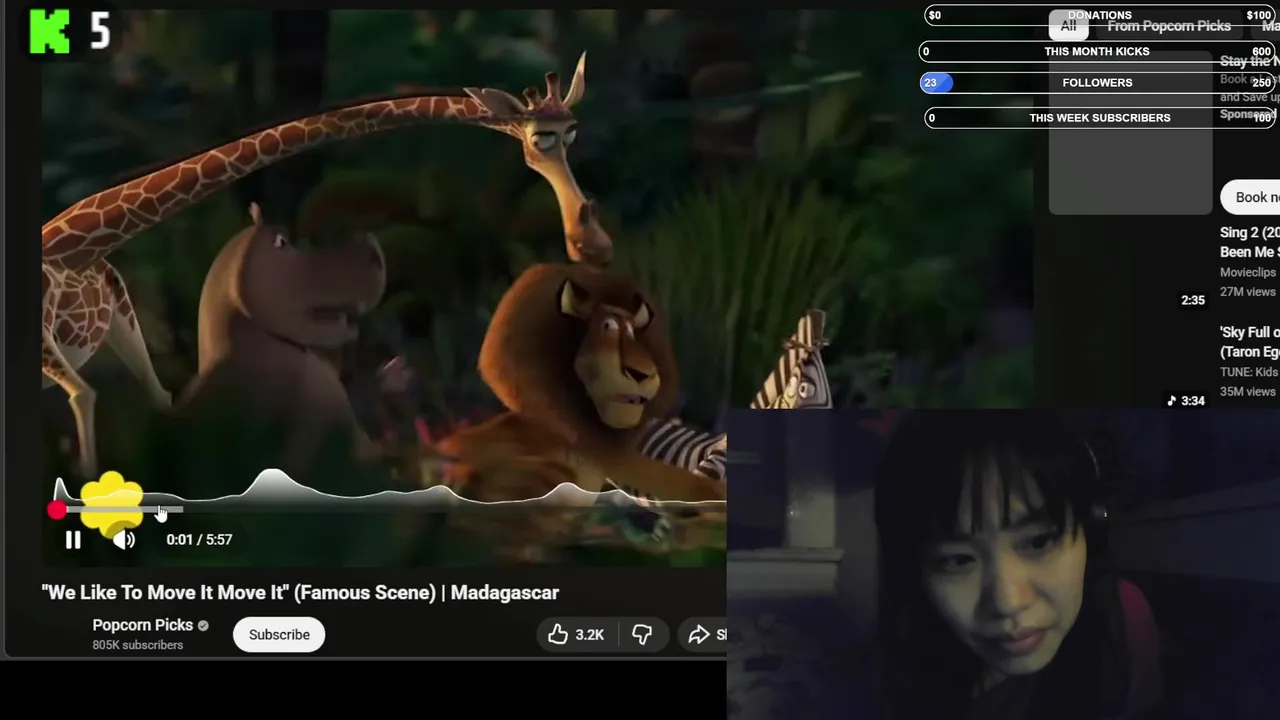
Task: Click the 2:35 video duration badge
Action: point(1192,300)
